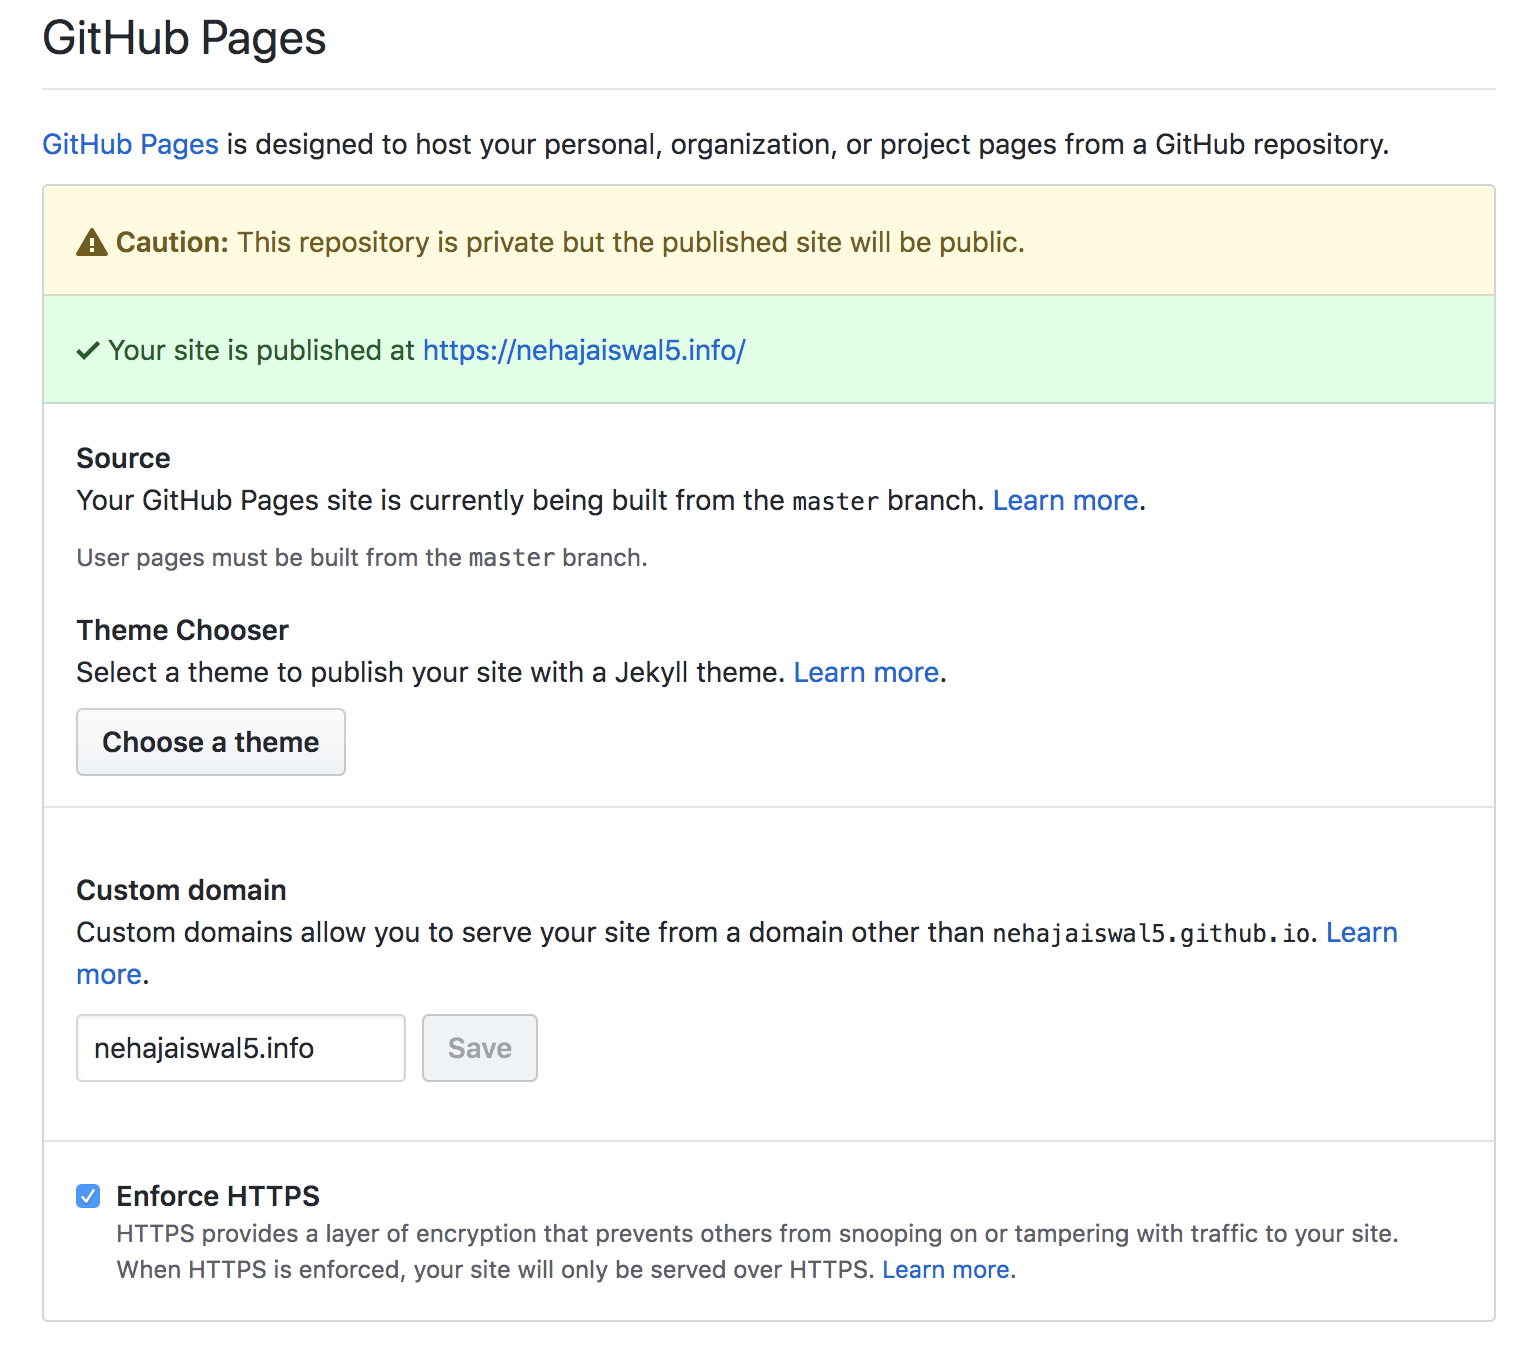The image size is (1524, 1356).
Task: Open Learn more link for Jekyll theme
Action: point(866,672)
